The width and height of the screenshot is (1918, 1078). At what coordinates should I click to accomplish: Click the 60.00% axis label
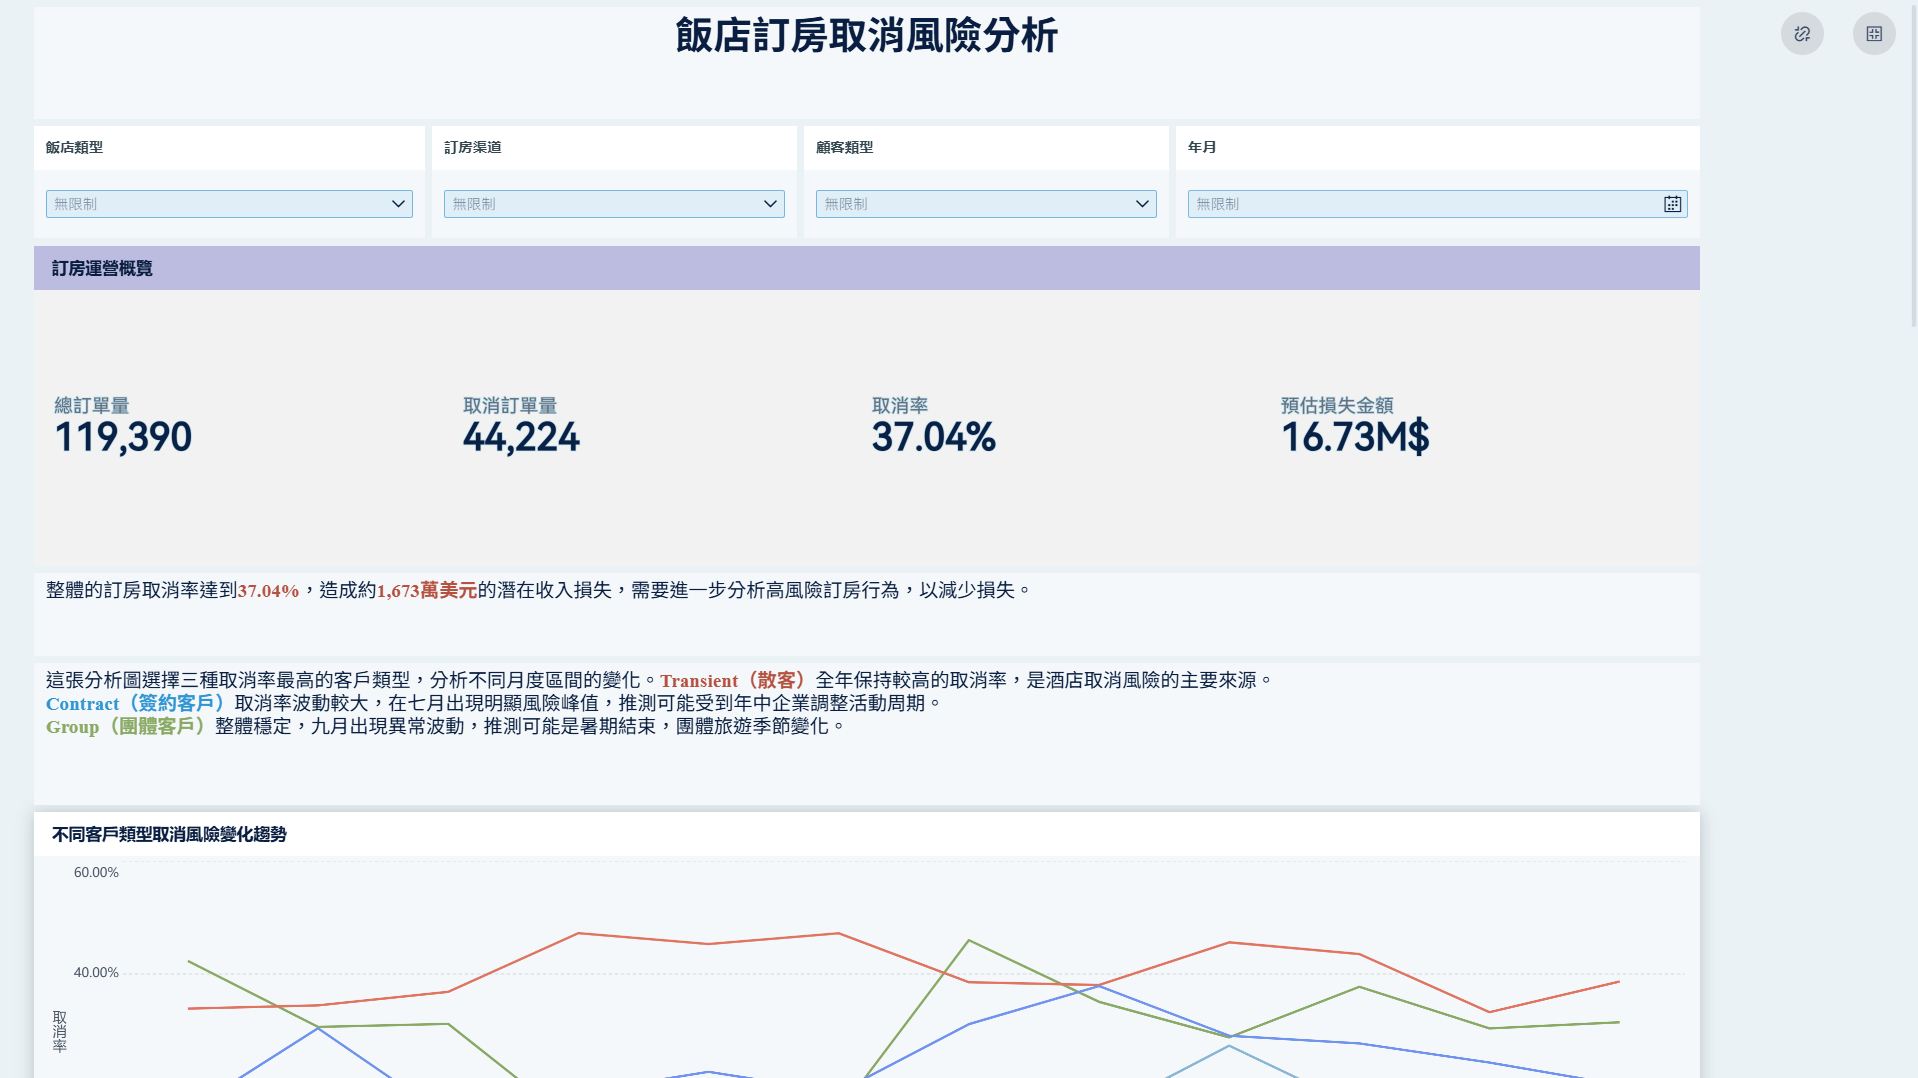(x=96, y=873)
